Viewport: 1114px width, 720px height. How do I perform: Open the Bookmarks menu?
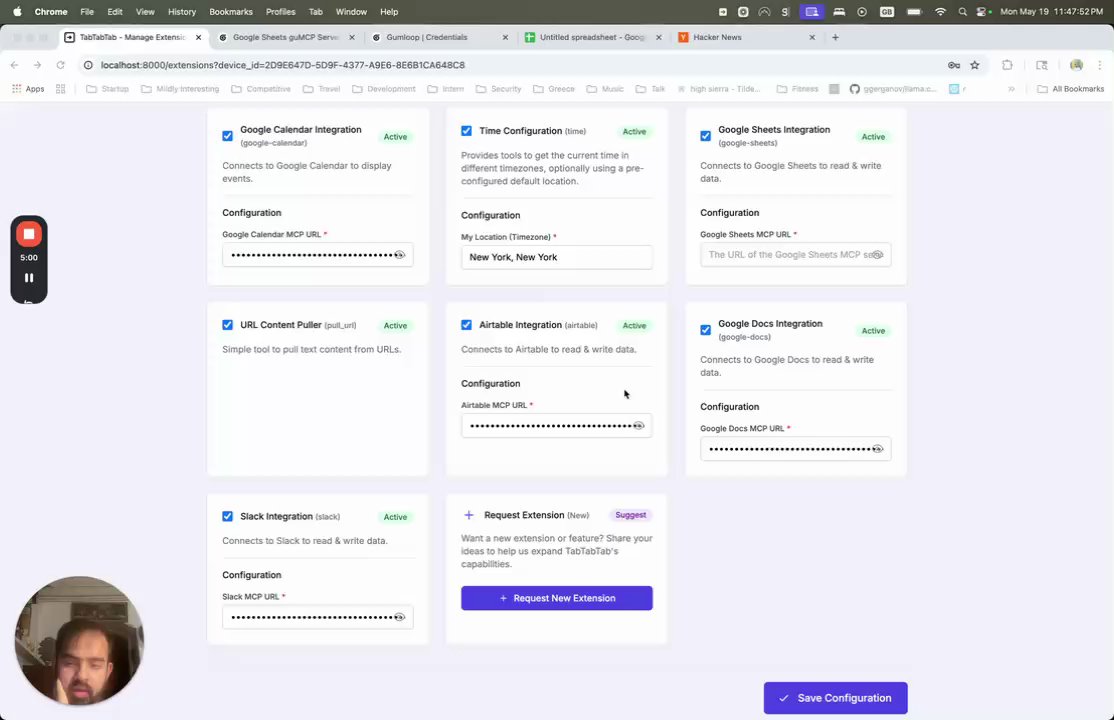pyautogui.click(x=231, y=11)
